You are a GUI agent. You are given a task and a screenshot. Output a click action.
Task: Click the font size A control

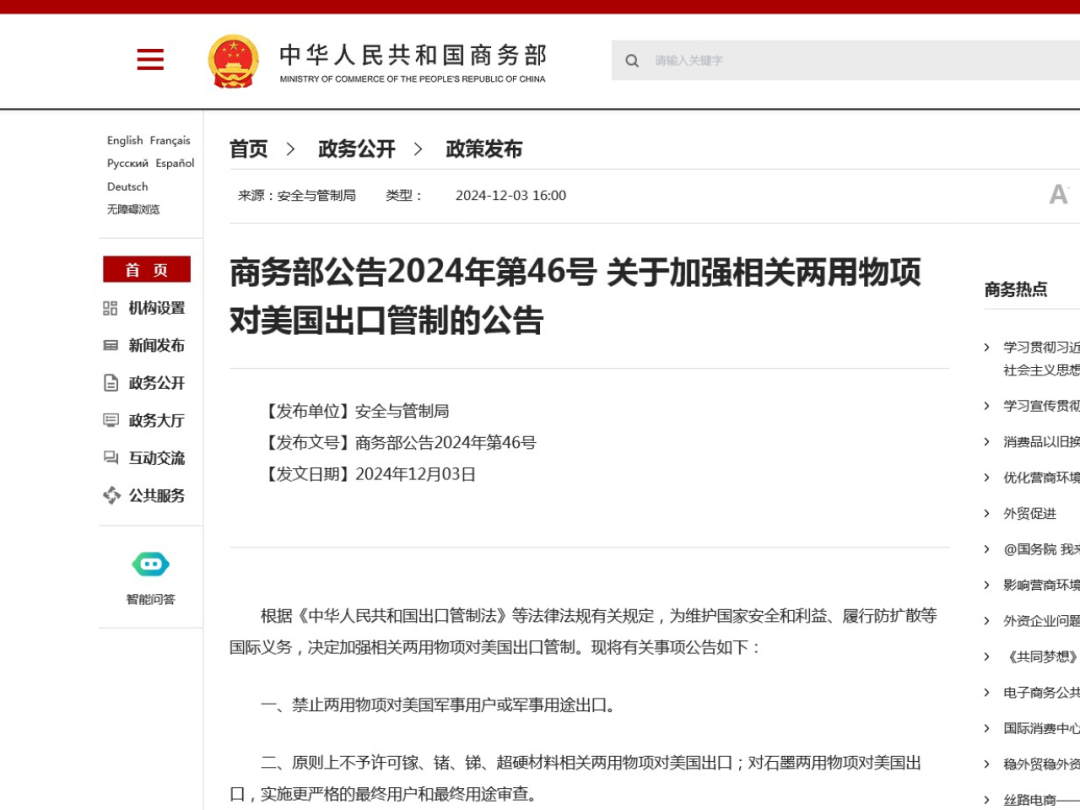pyautogui.click(x=1059, y=194)
